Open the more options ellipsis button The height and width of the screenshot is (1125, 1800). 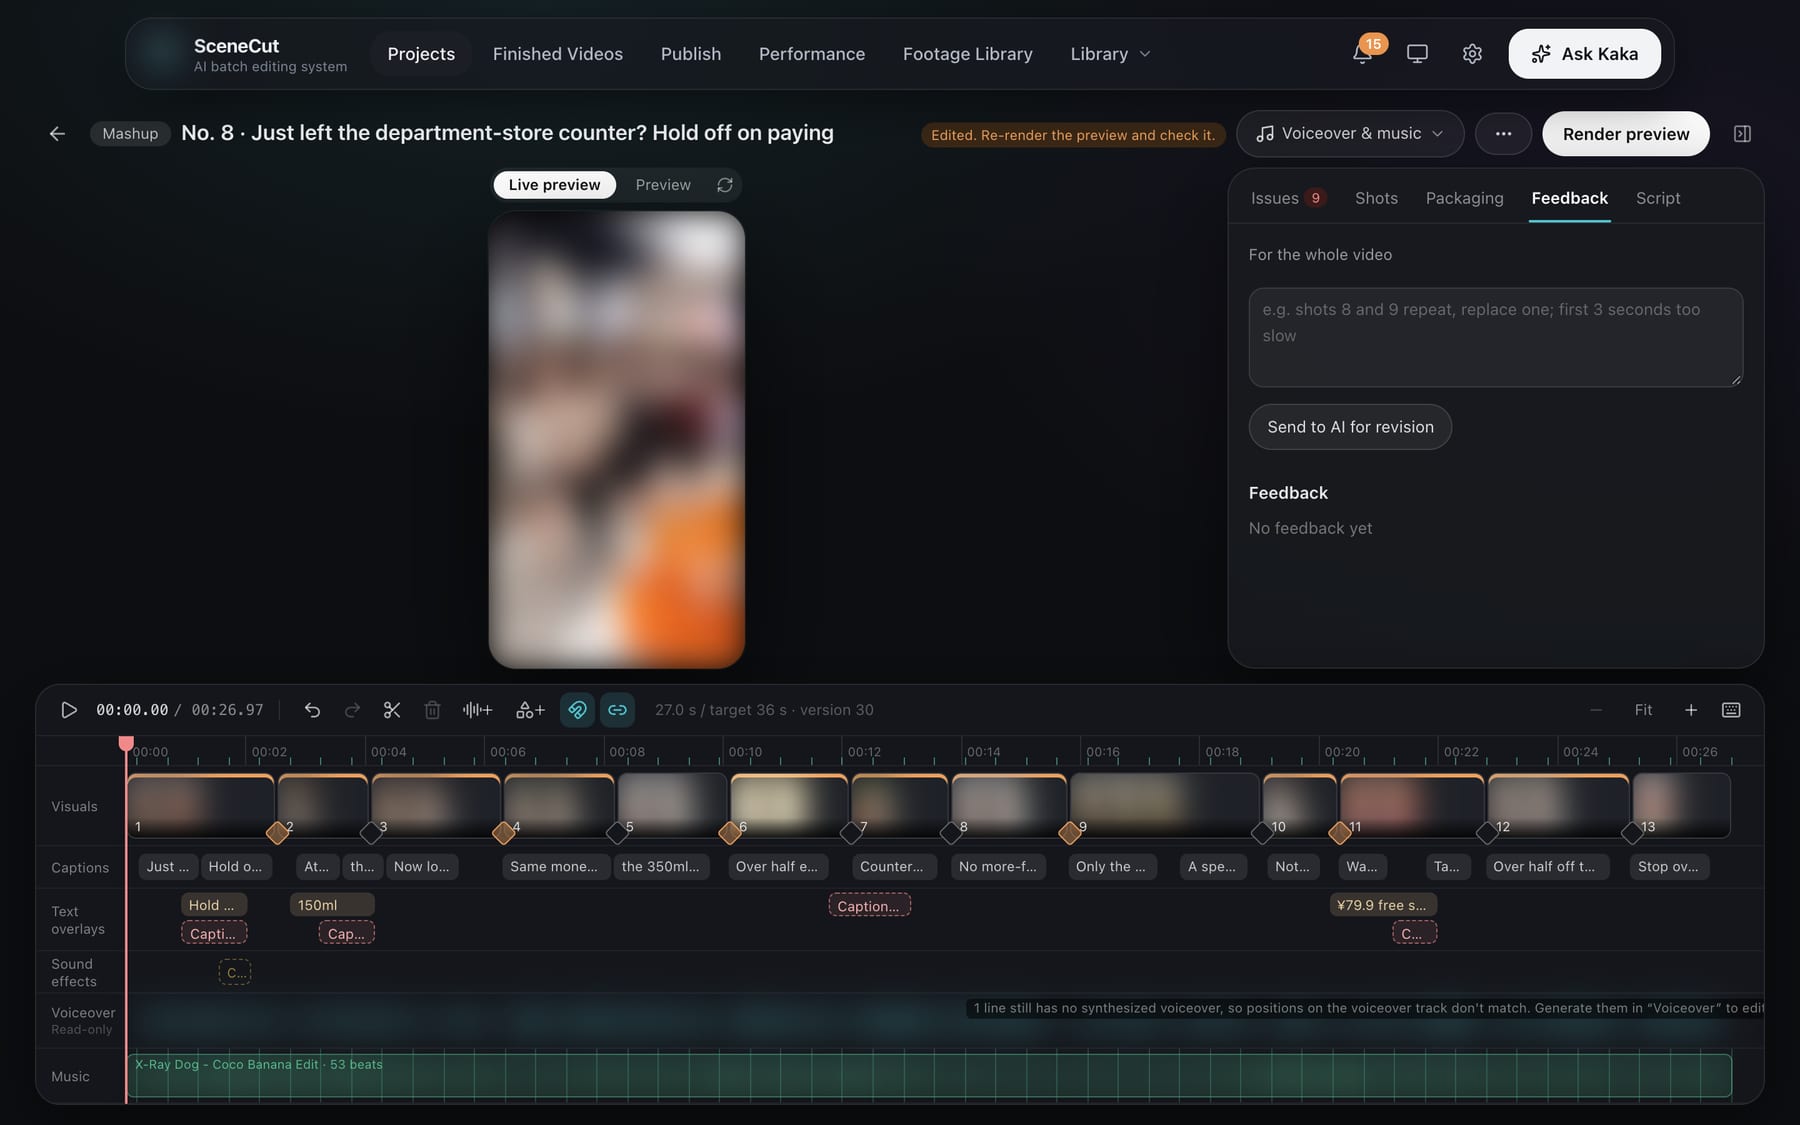tap(1503, 134)
